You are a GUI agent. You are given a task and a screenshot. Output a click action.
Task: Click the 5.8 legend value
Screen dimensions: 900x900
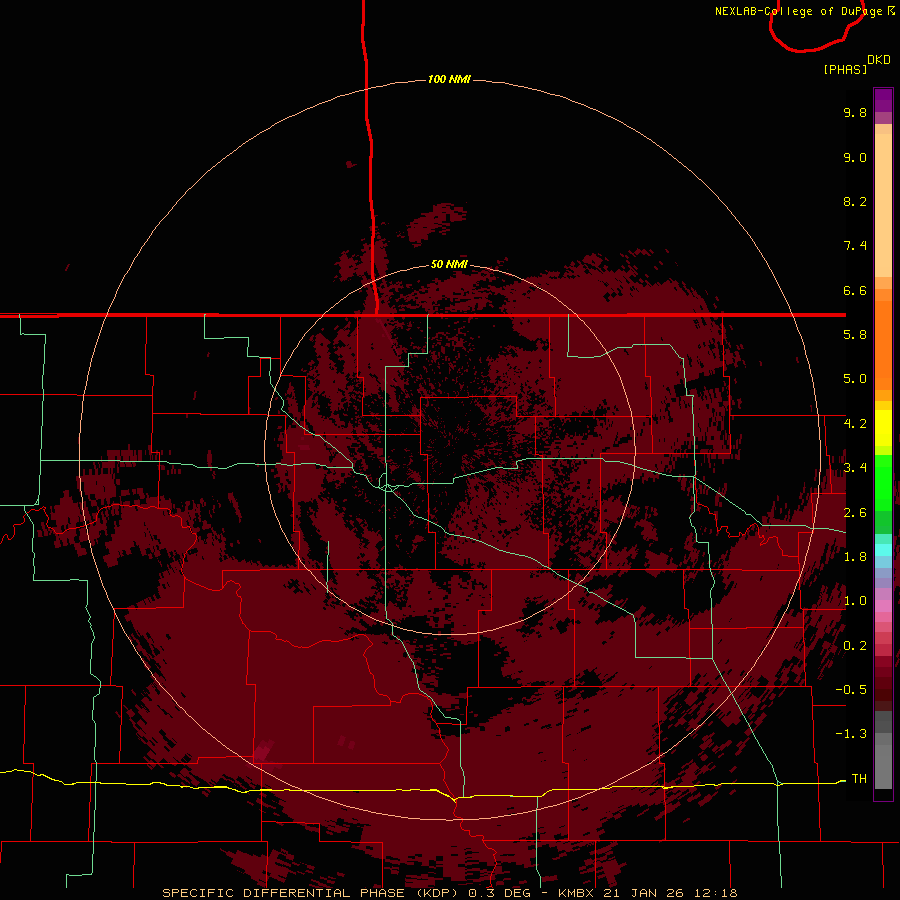click(x=855, y=335)
